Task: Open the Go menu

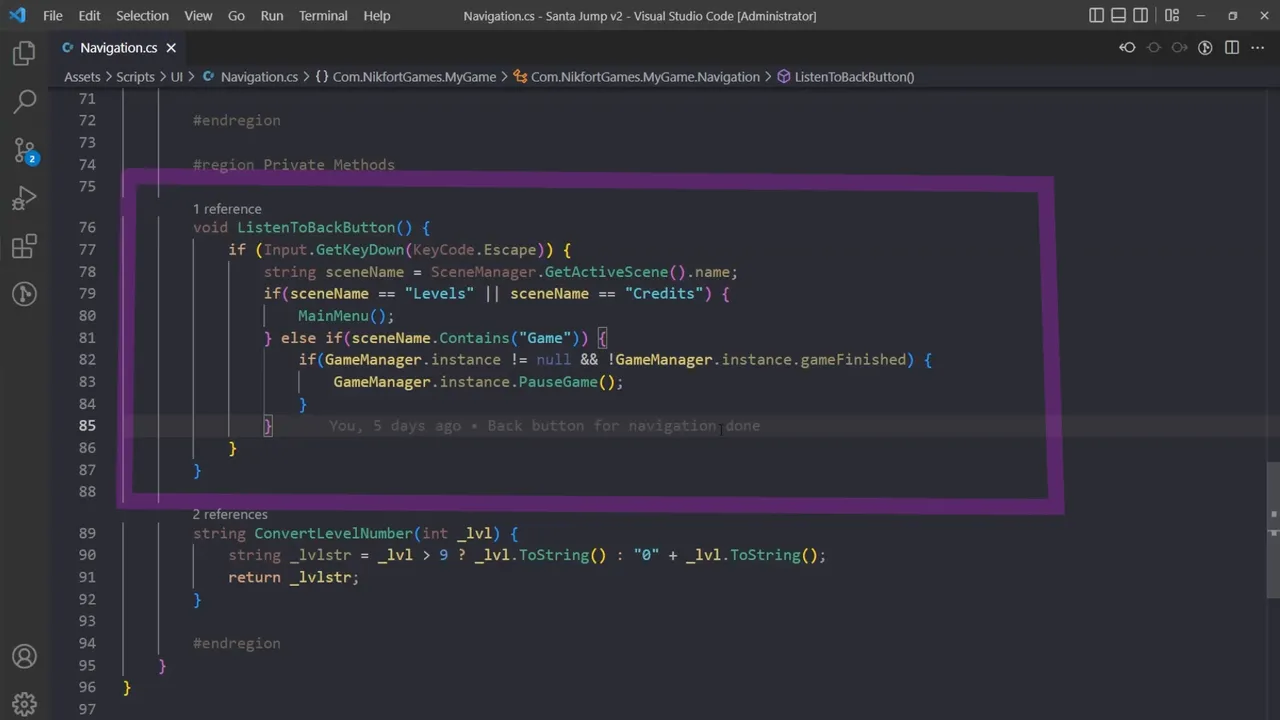Action: coord(236,16)
